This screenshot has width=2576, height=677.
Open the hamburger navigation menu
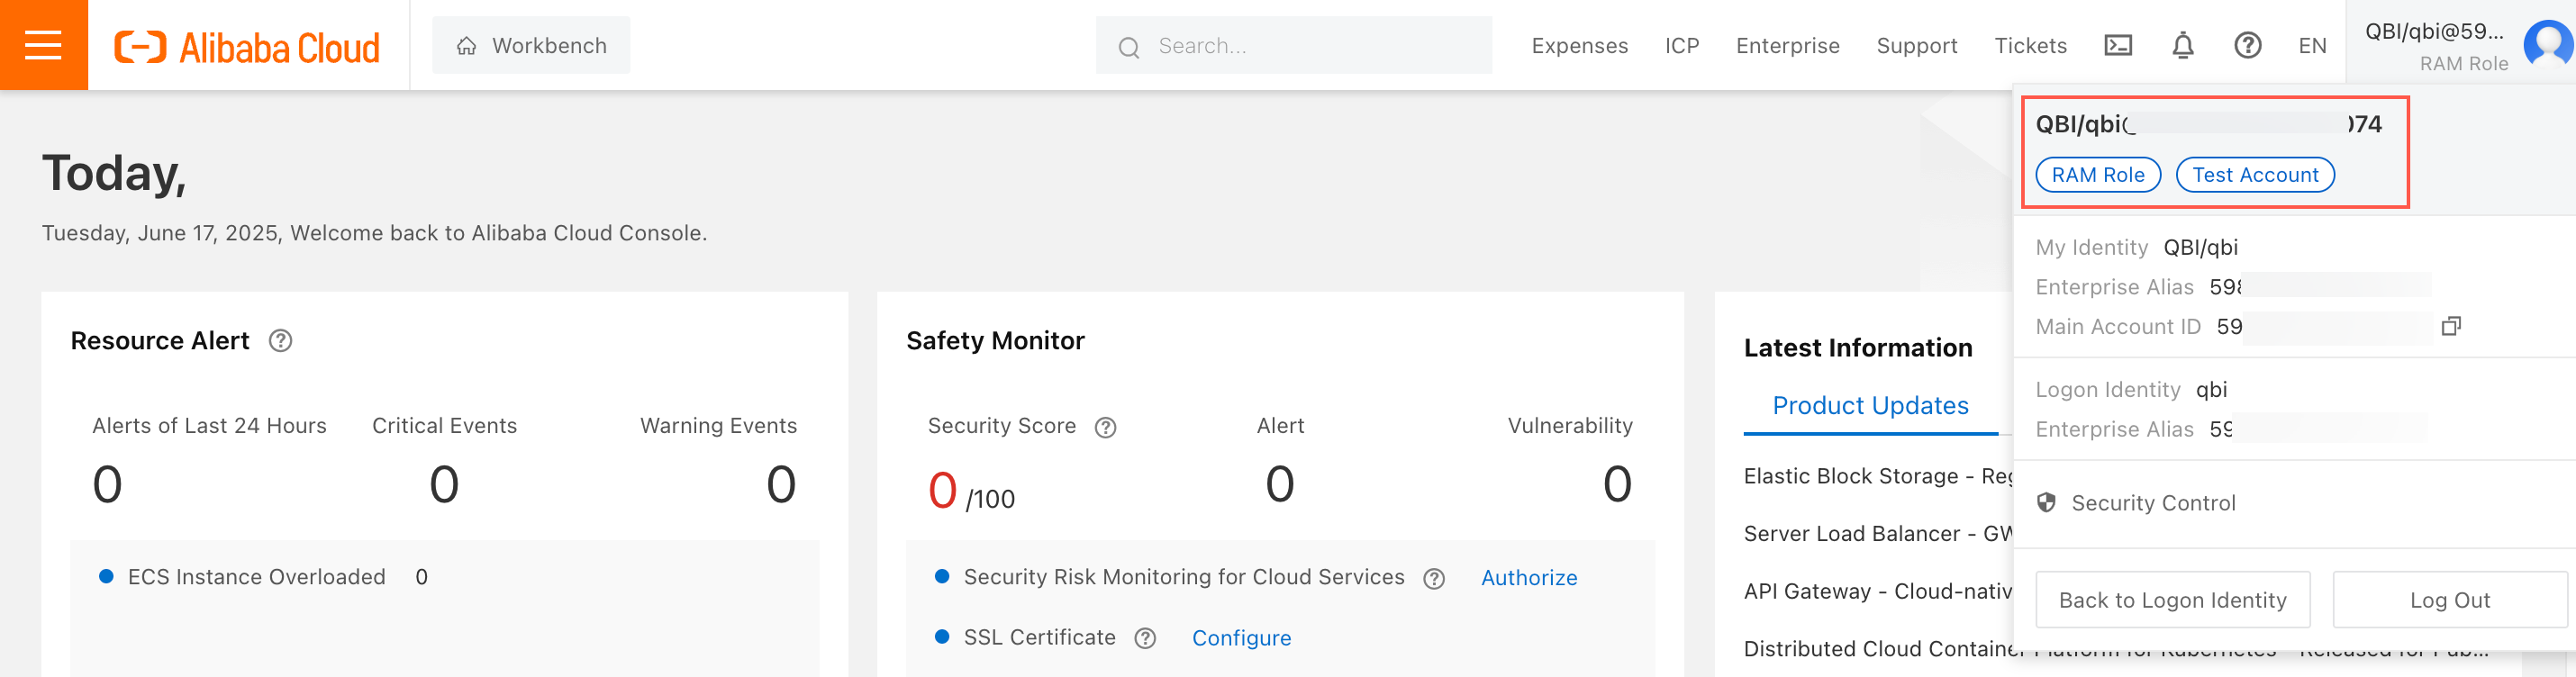43,45
